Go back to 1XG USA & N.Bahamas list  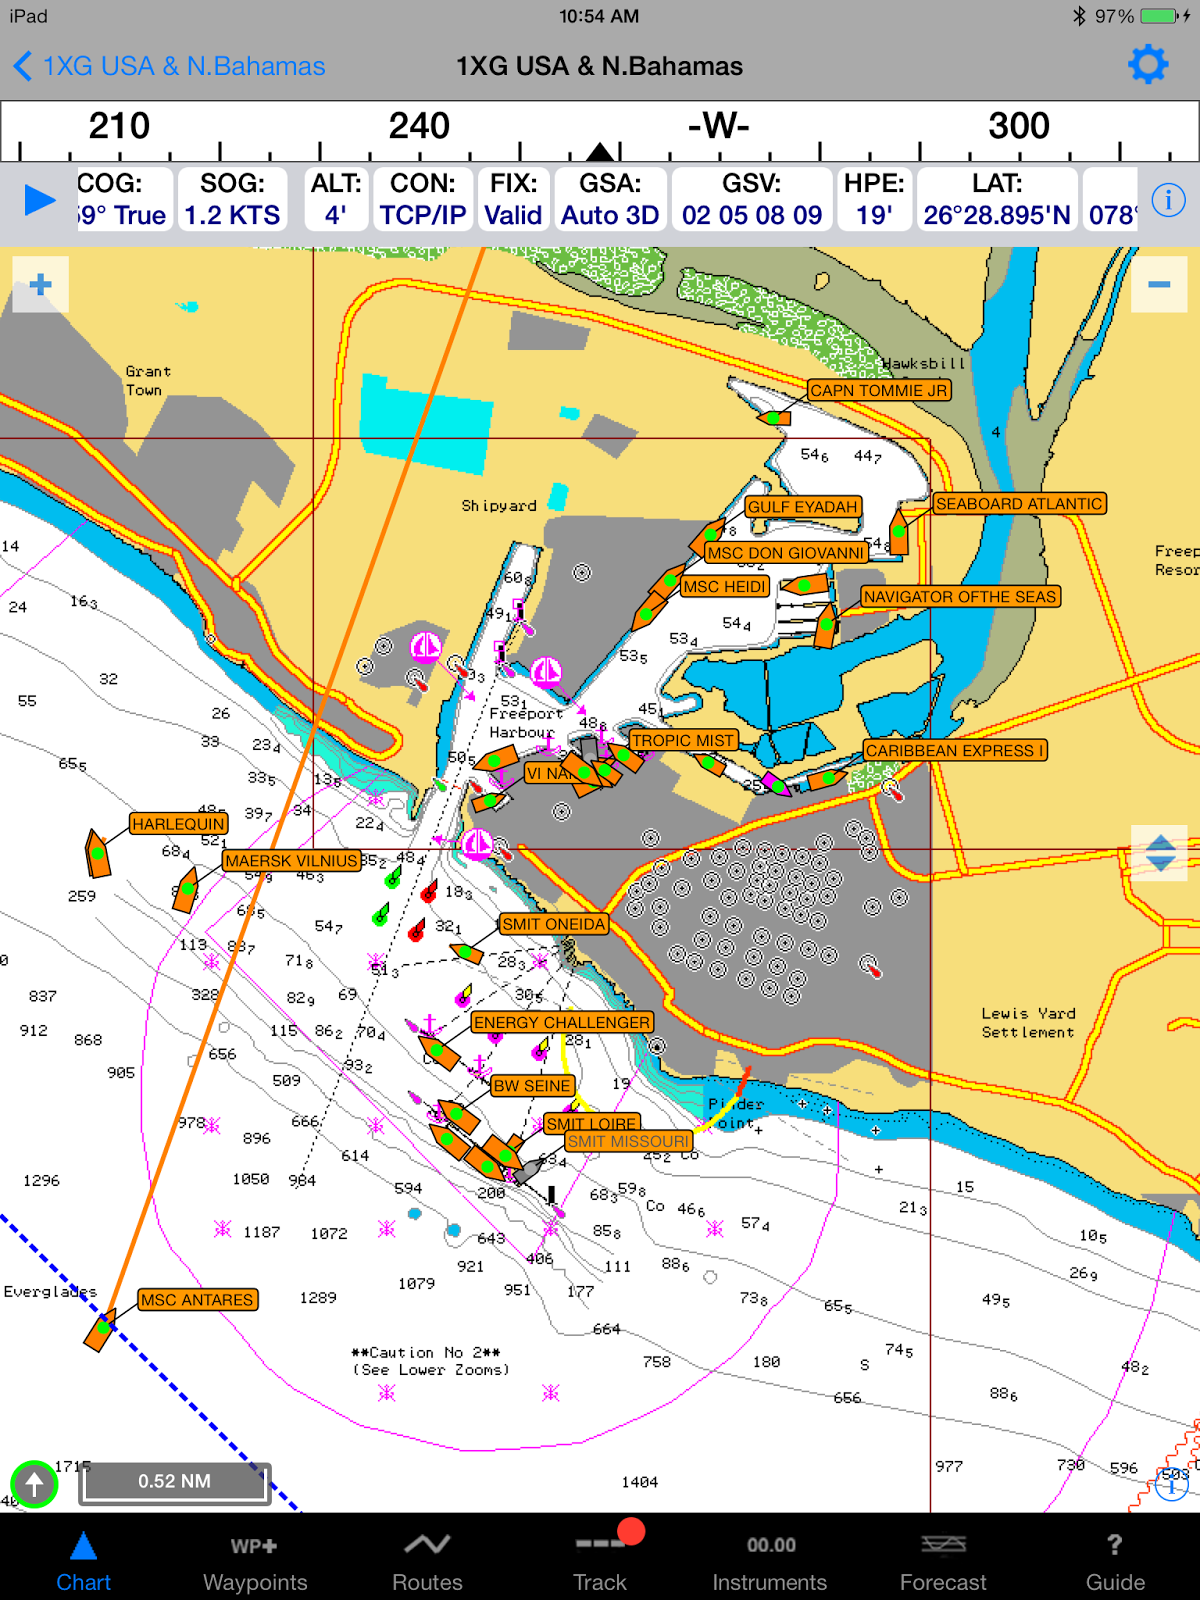tap(170, 66)
